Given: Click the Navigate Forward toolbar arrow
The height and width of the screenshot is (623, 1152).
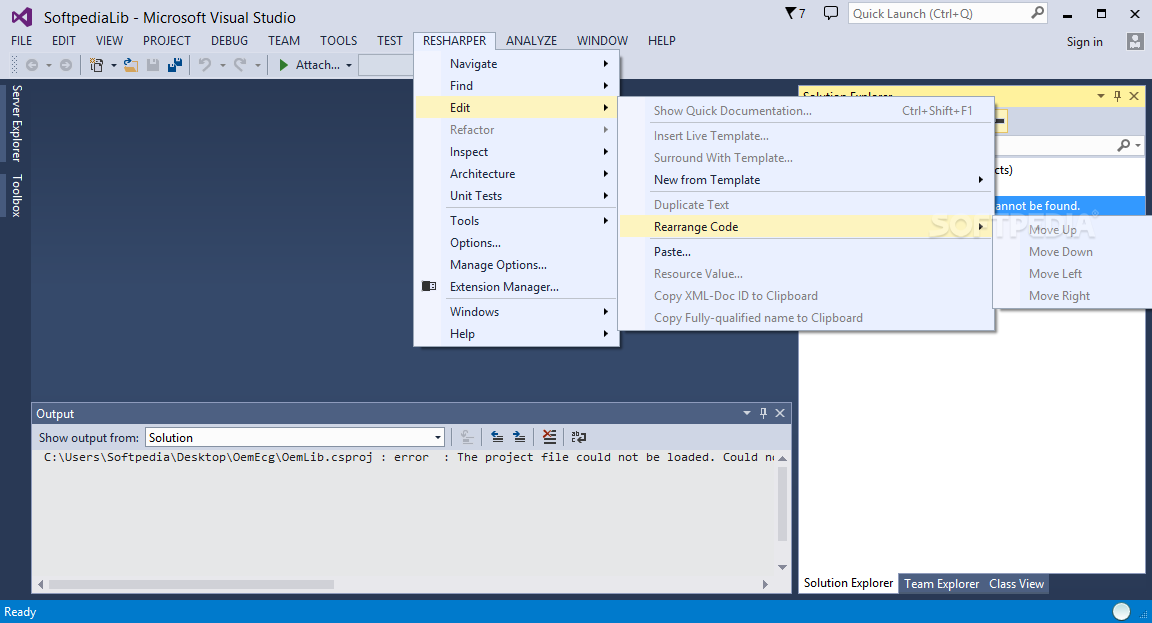Looking at the screenshot, I should point(65,65).
